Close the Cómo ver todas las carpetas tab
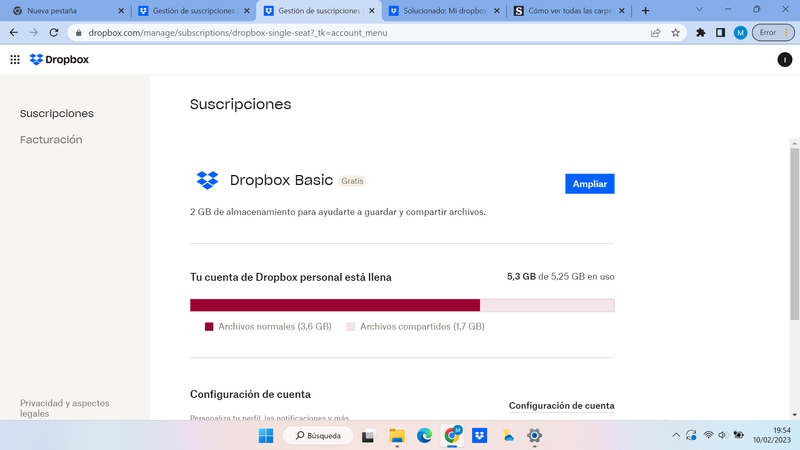 click(x=622, y=11)
